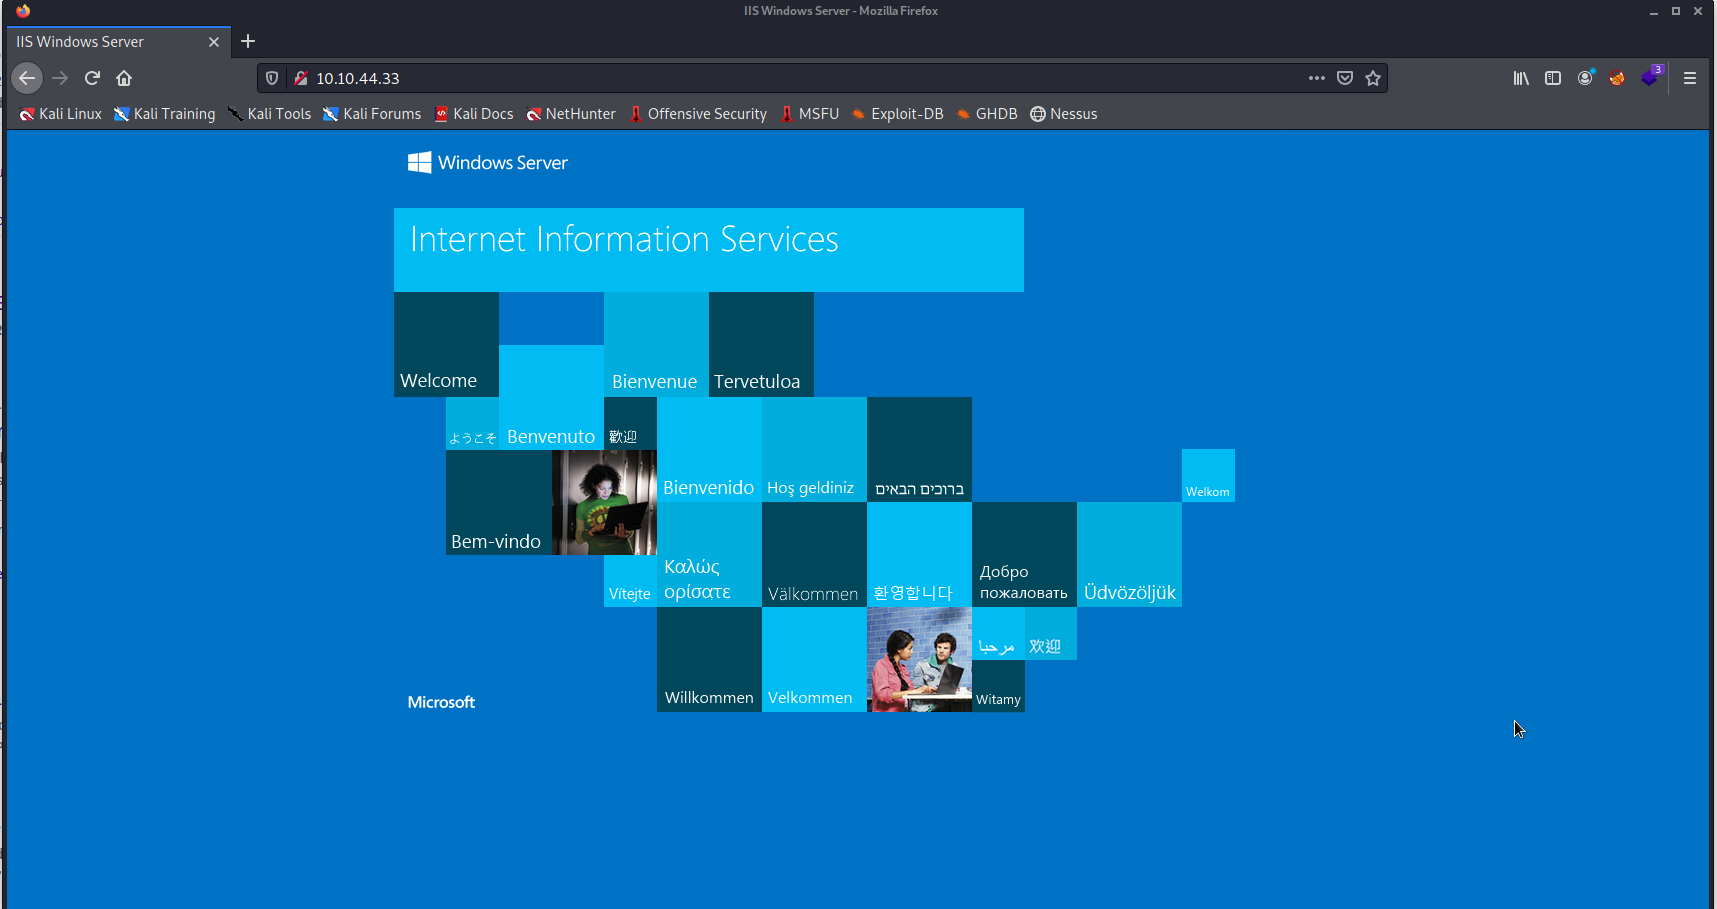Click the Üdvözöljük tile
Image resolution: width=1717 pixels, height=909 pixels.
click(x=1129, y=554)
